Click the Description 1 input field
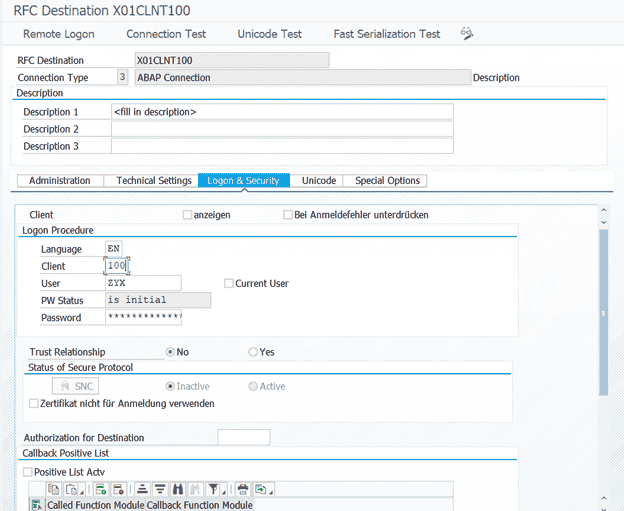624x511 pixels. 282,112
